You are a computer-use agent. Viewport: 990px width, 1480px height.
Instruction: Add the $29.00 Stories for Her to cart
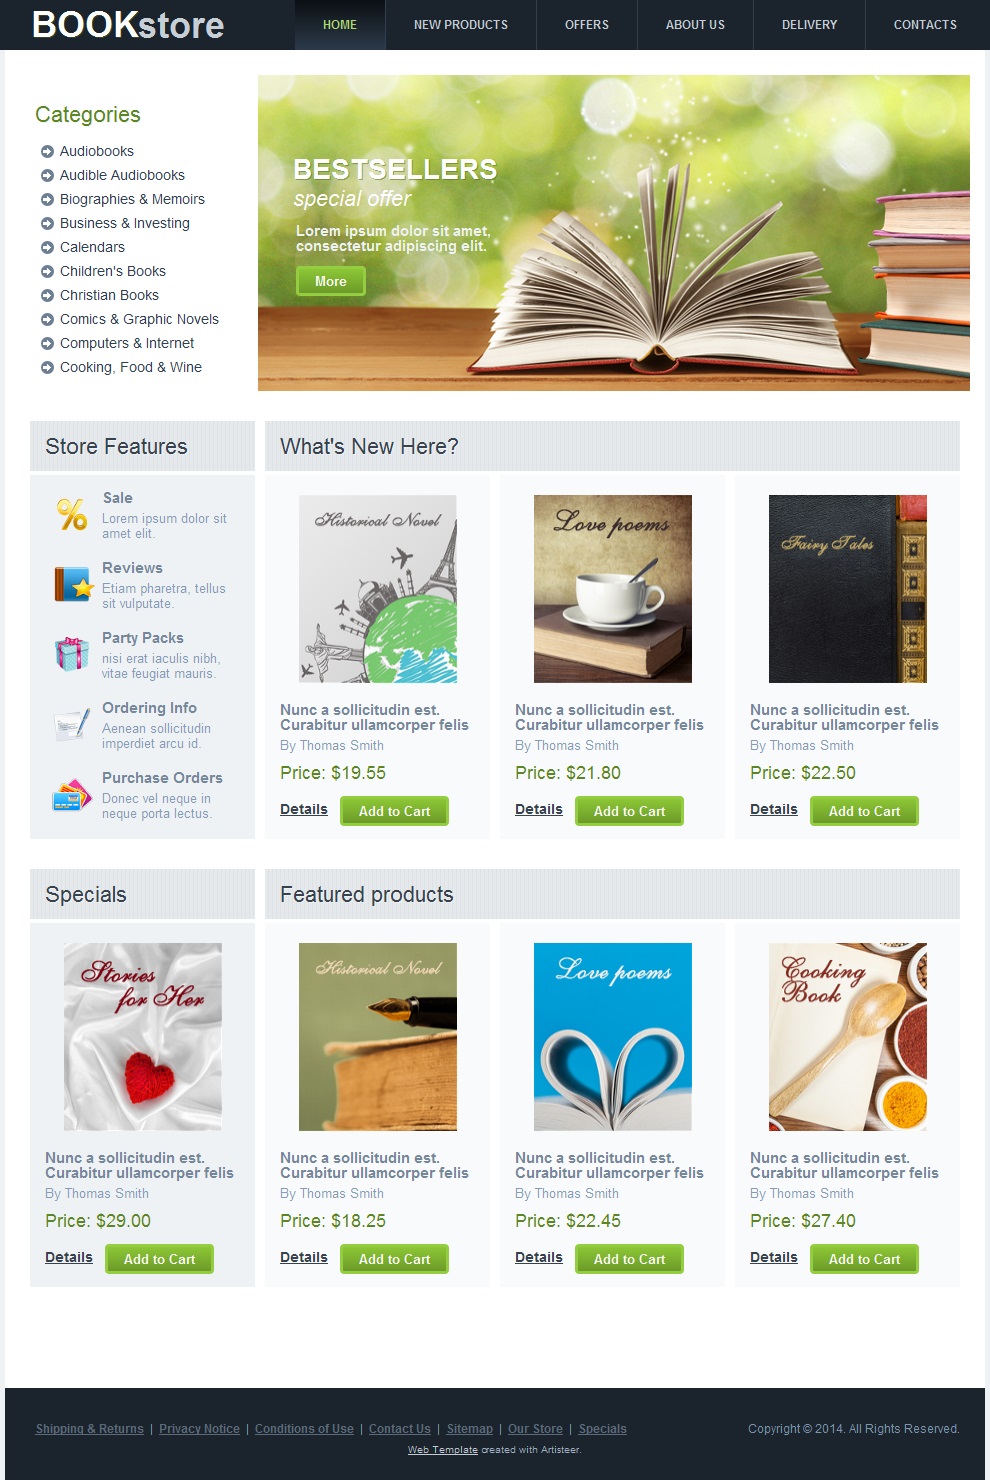tap(159, 1259)
